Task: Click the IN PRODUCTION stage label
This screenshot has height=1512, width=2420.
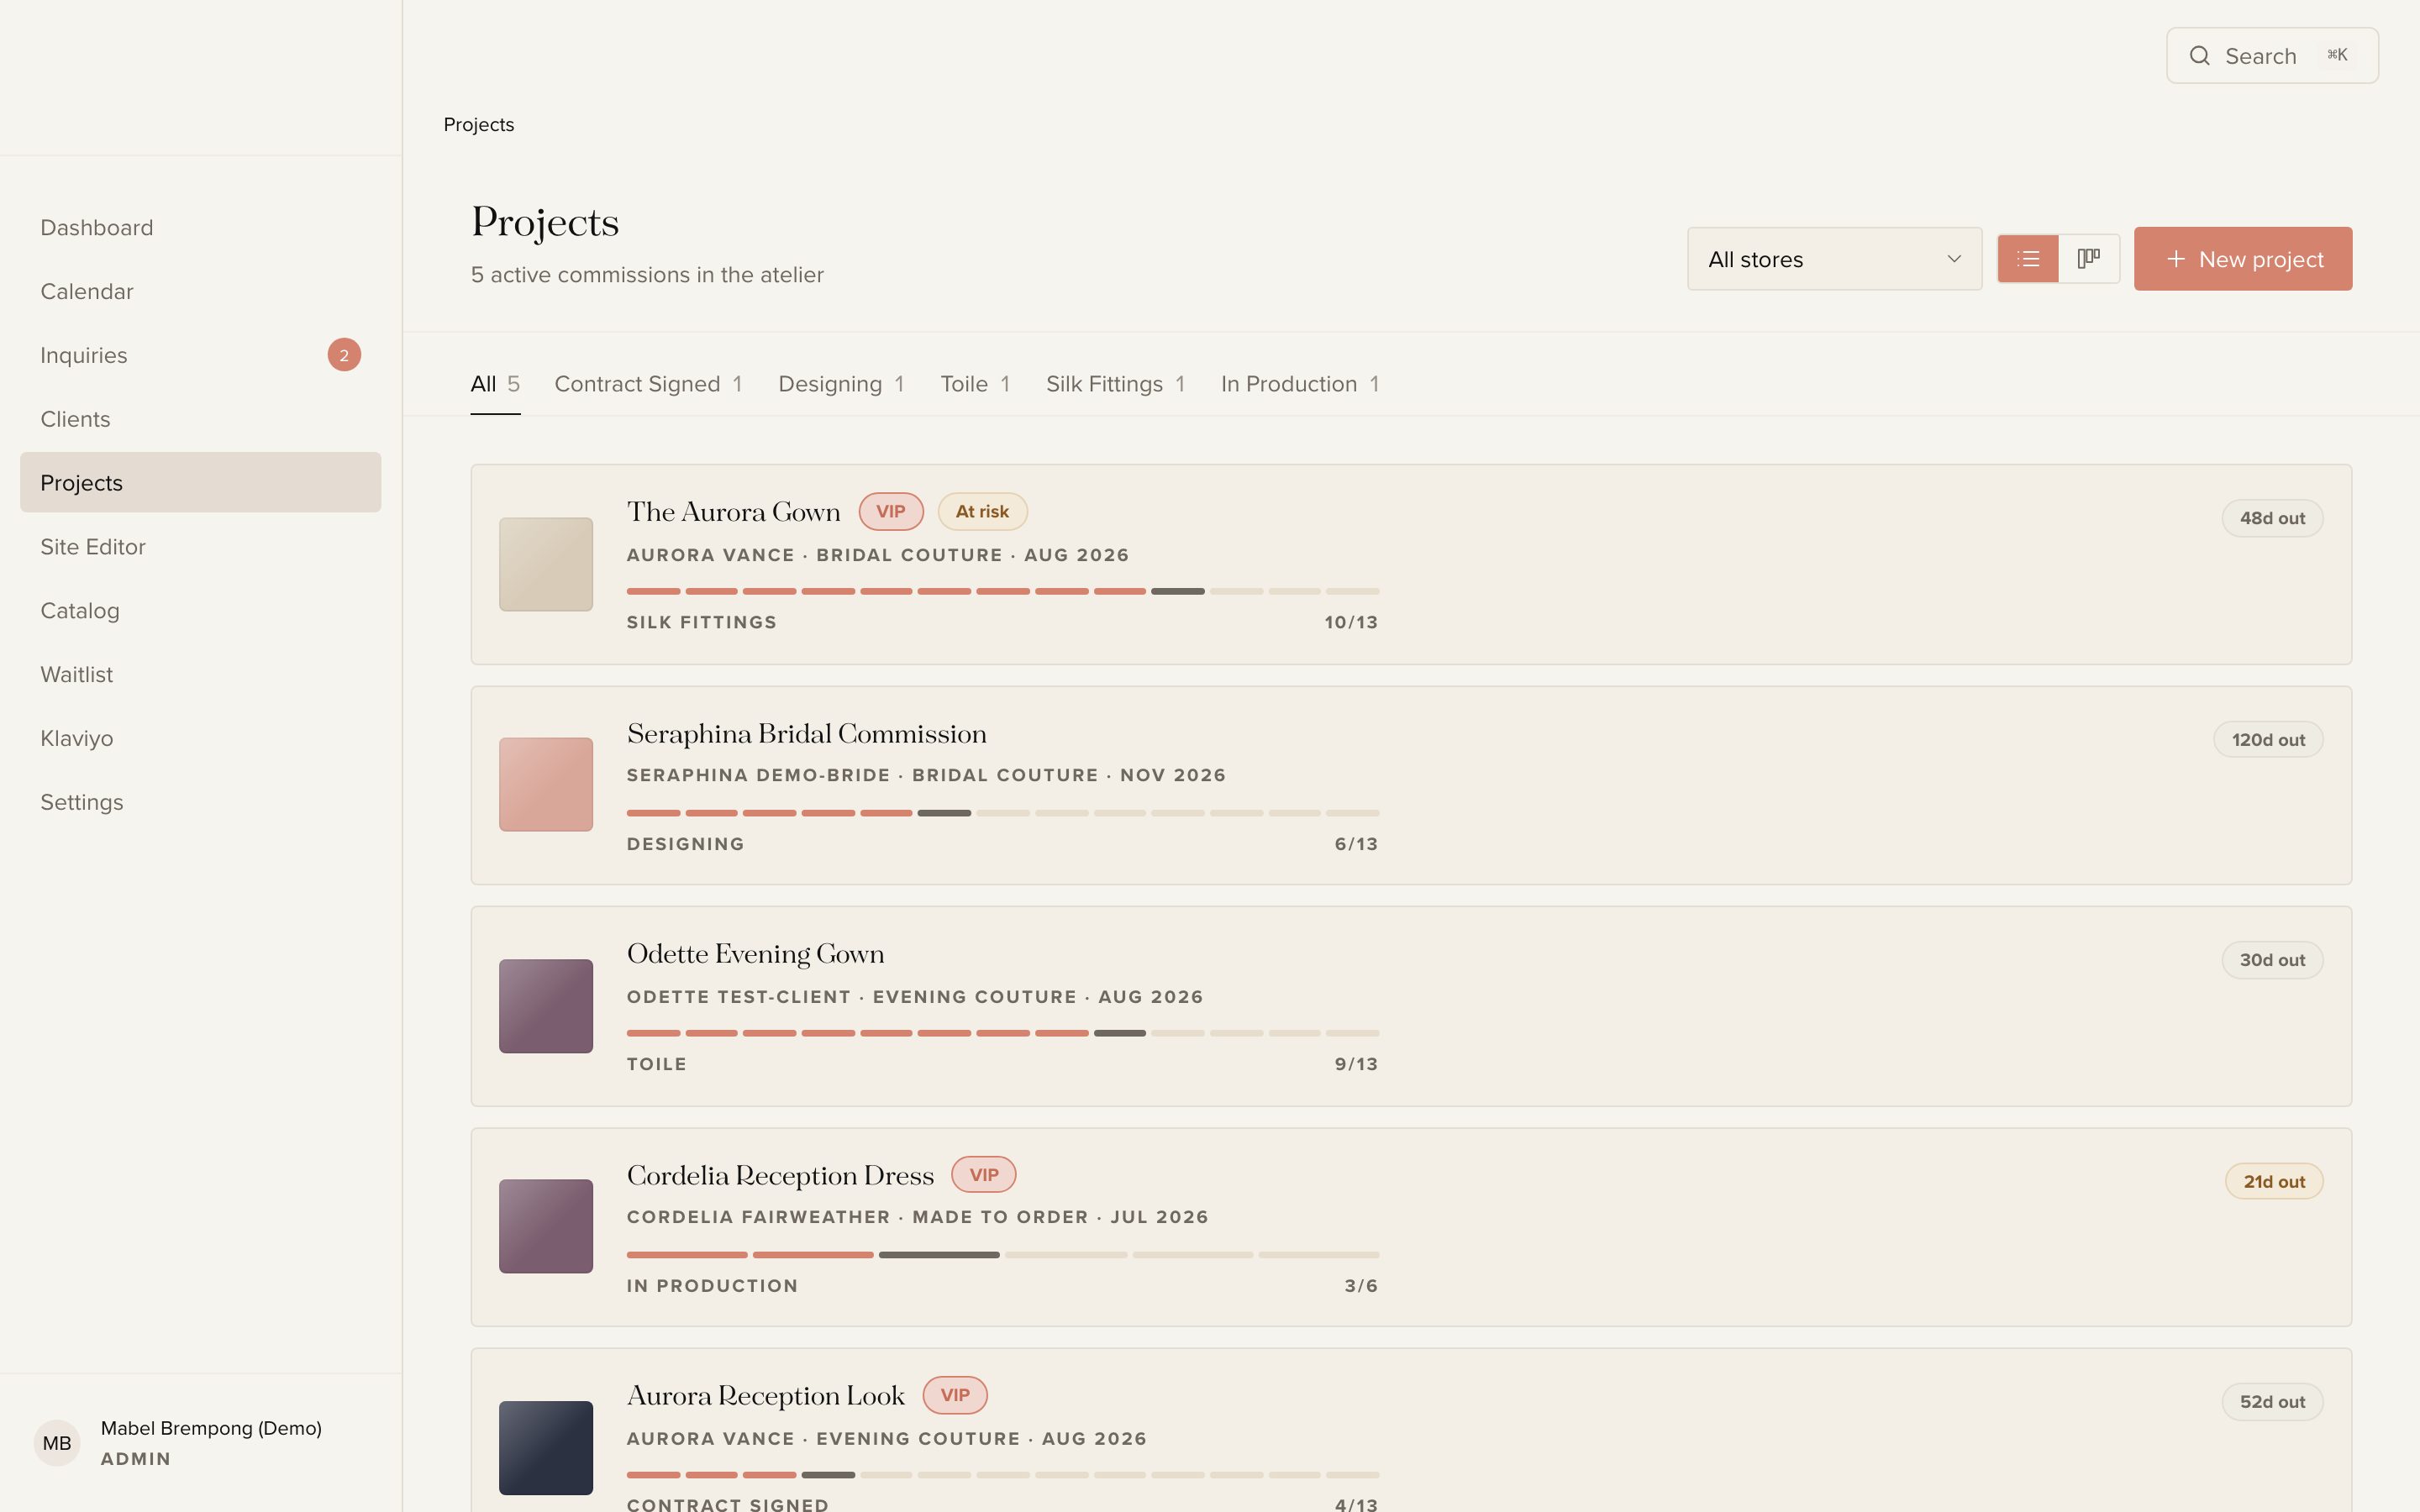Action: pyautogui.click(x=713, y=1286)
